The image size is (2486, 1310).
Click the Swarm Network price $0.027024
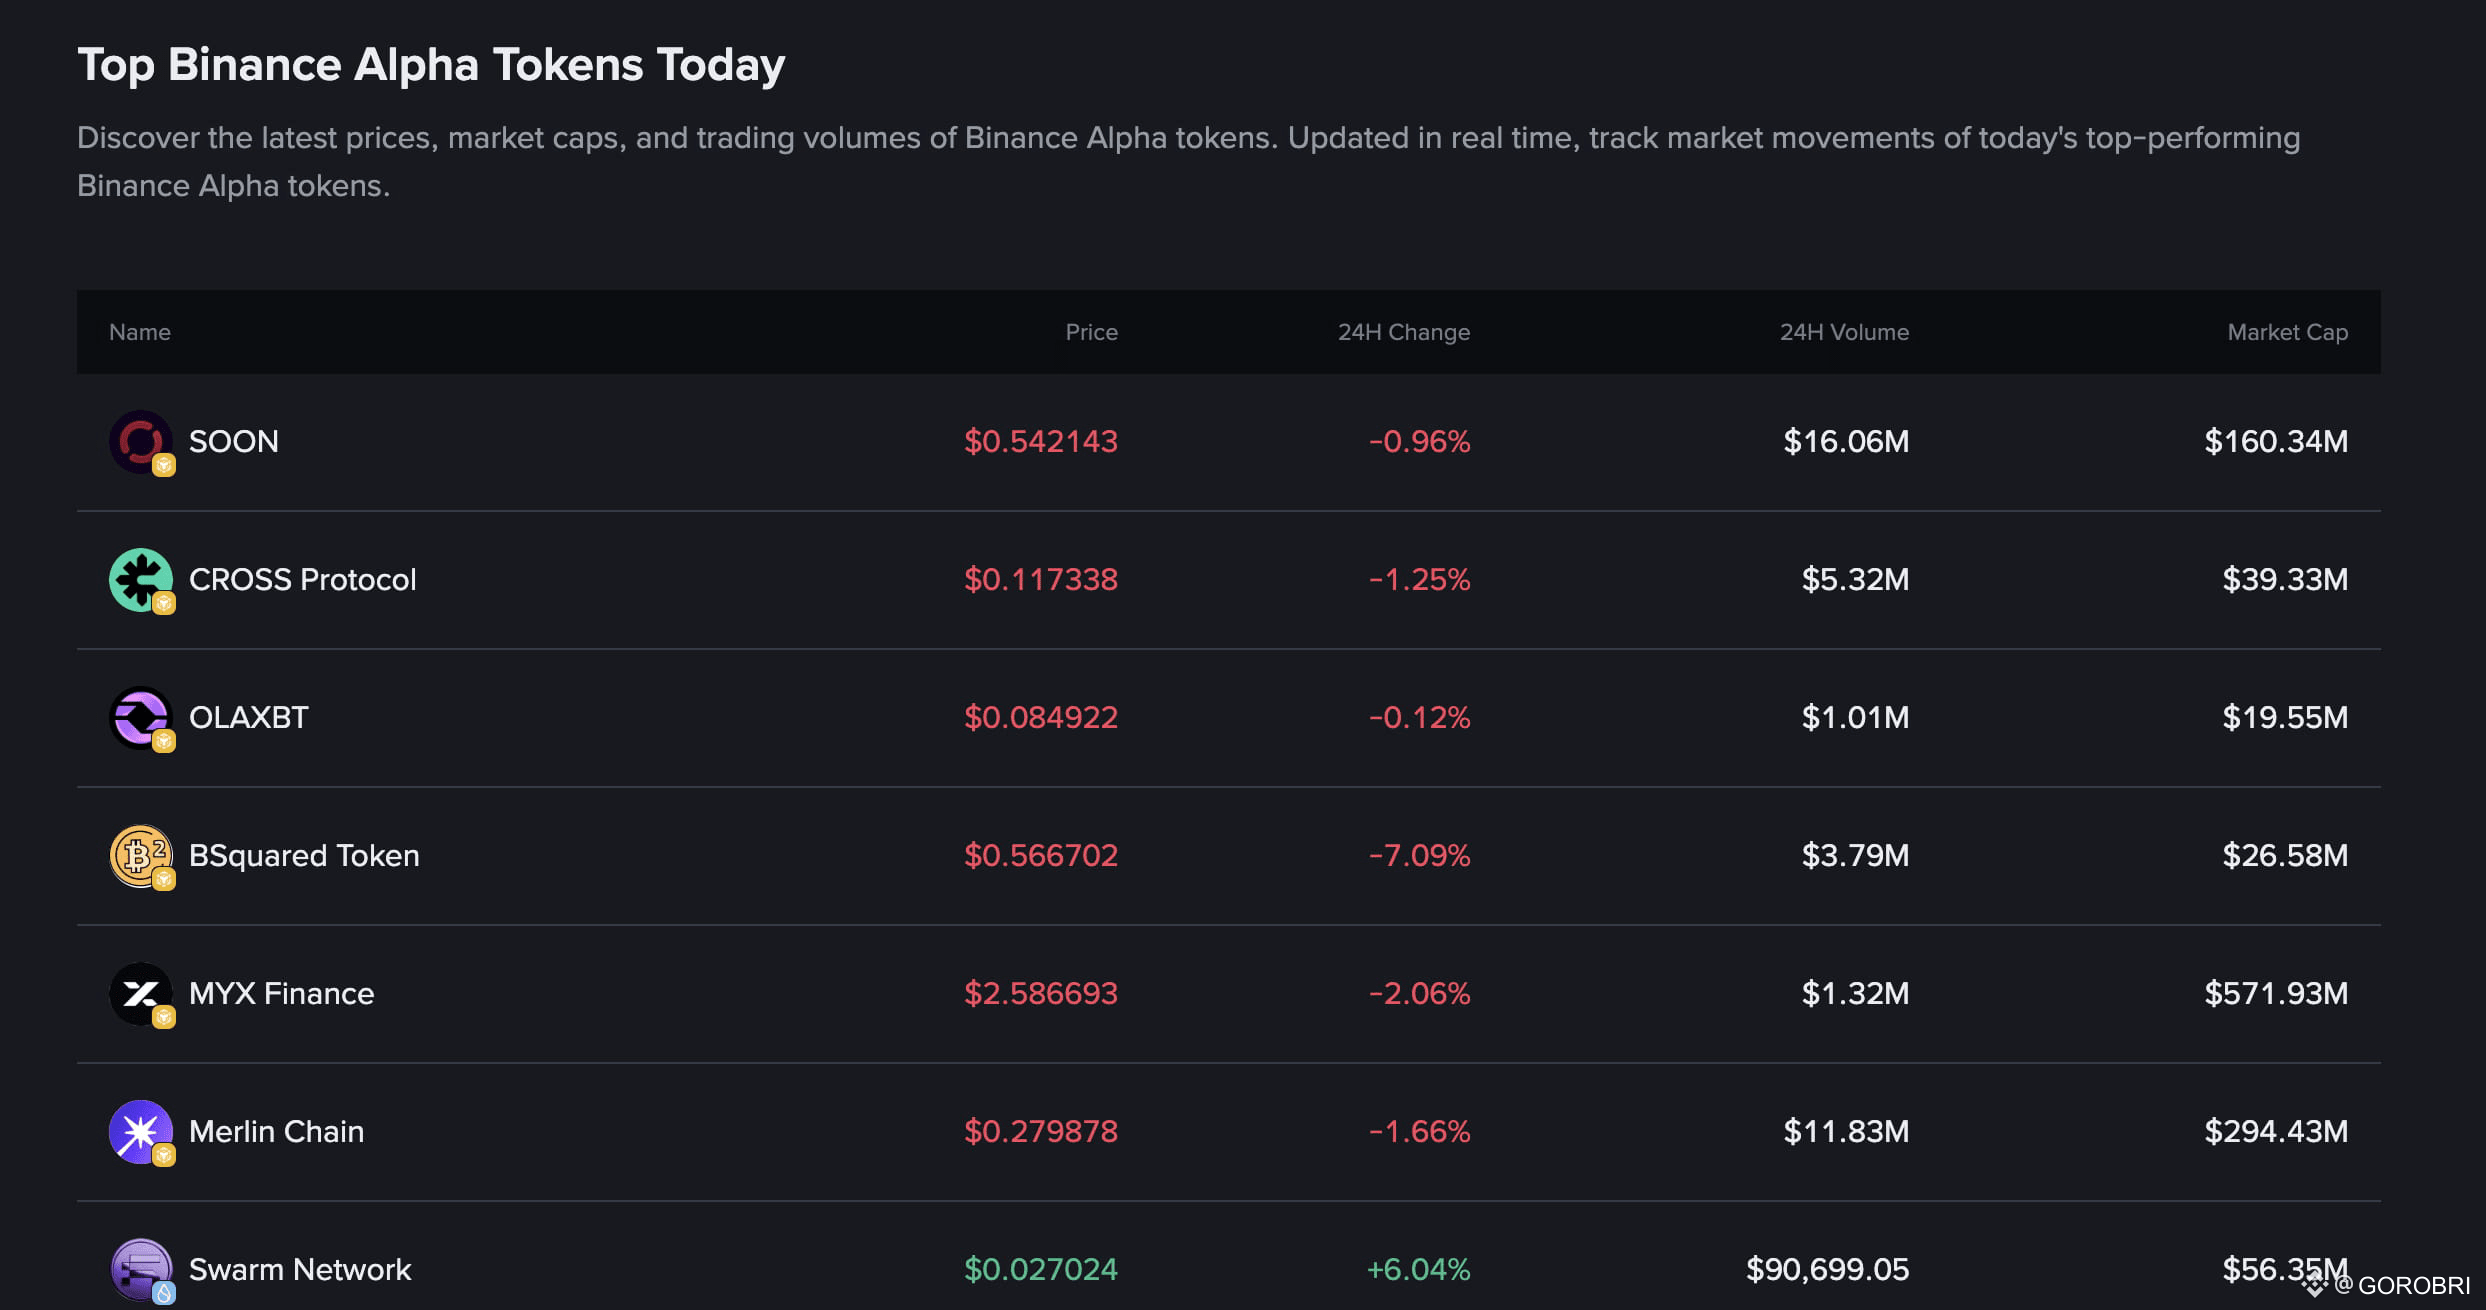[1040, 1269]
